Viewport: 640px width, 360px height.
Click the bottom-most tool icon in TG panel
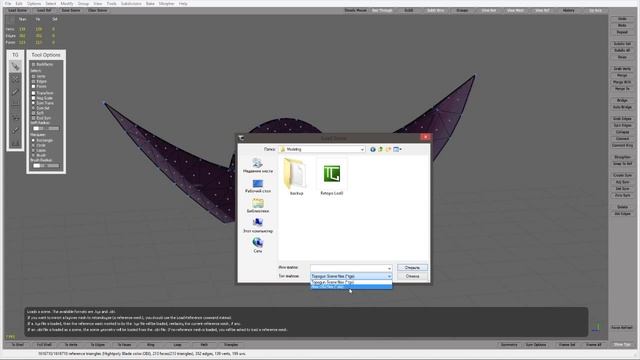click(15, 143)
